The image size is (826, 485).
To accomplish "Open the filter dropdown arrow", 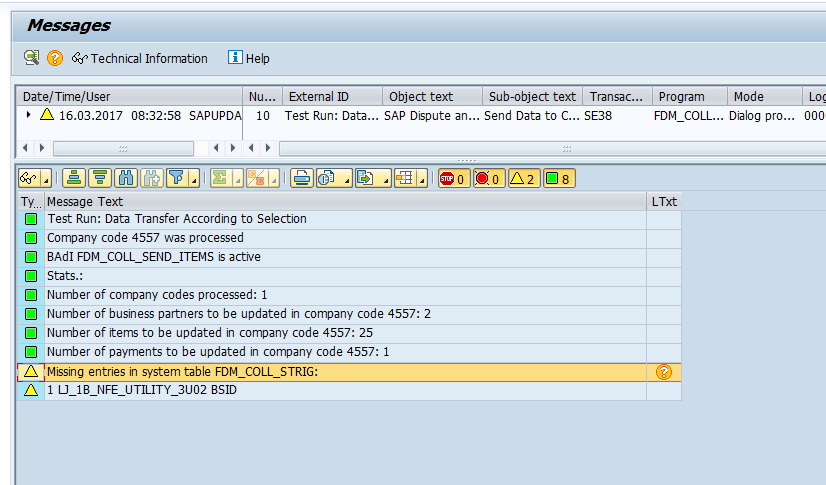I will [x=194, y=180].
